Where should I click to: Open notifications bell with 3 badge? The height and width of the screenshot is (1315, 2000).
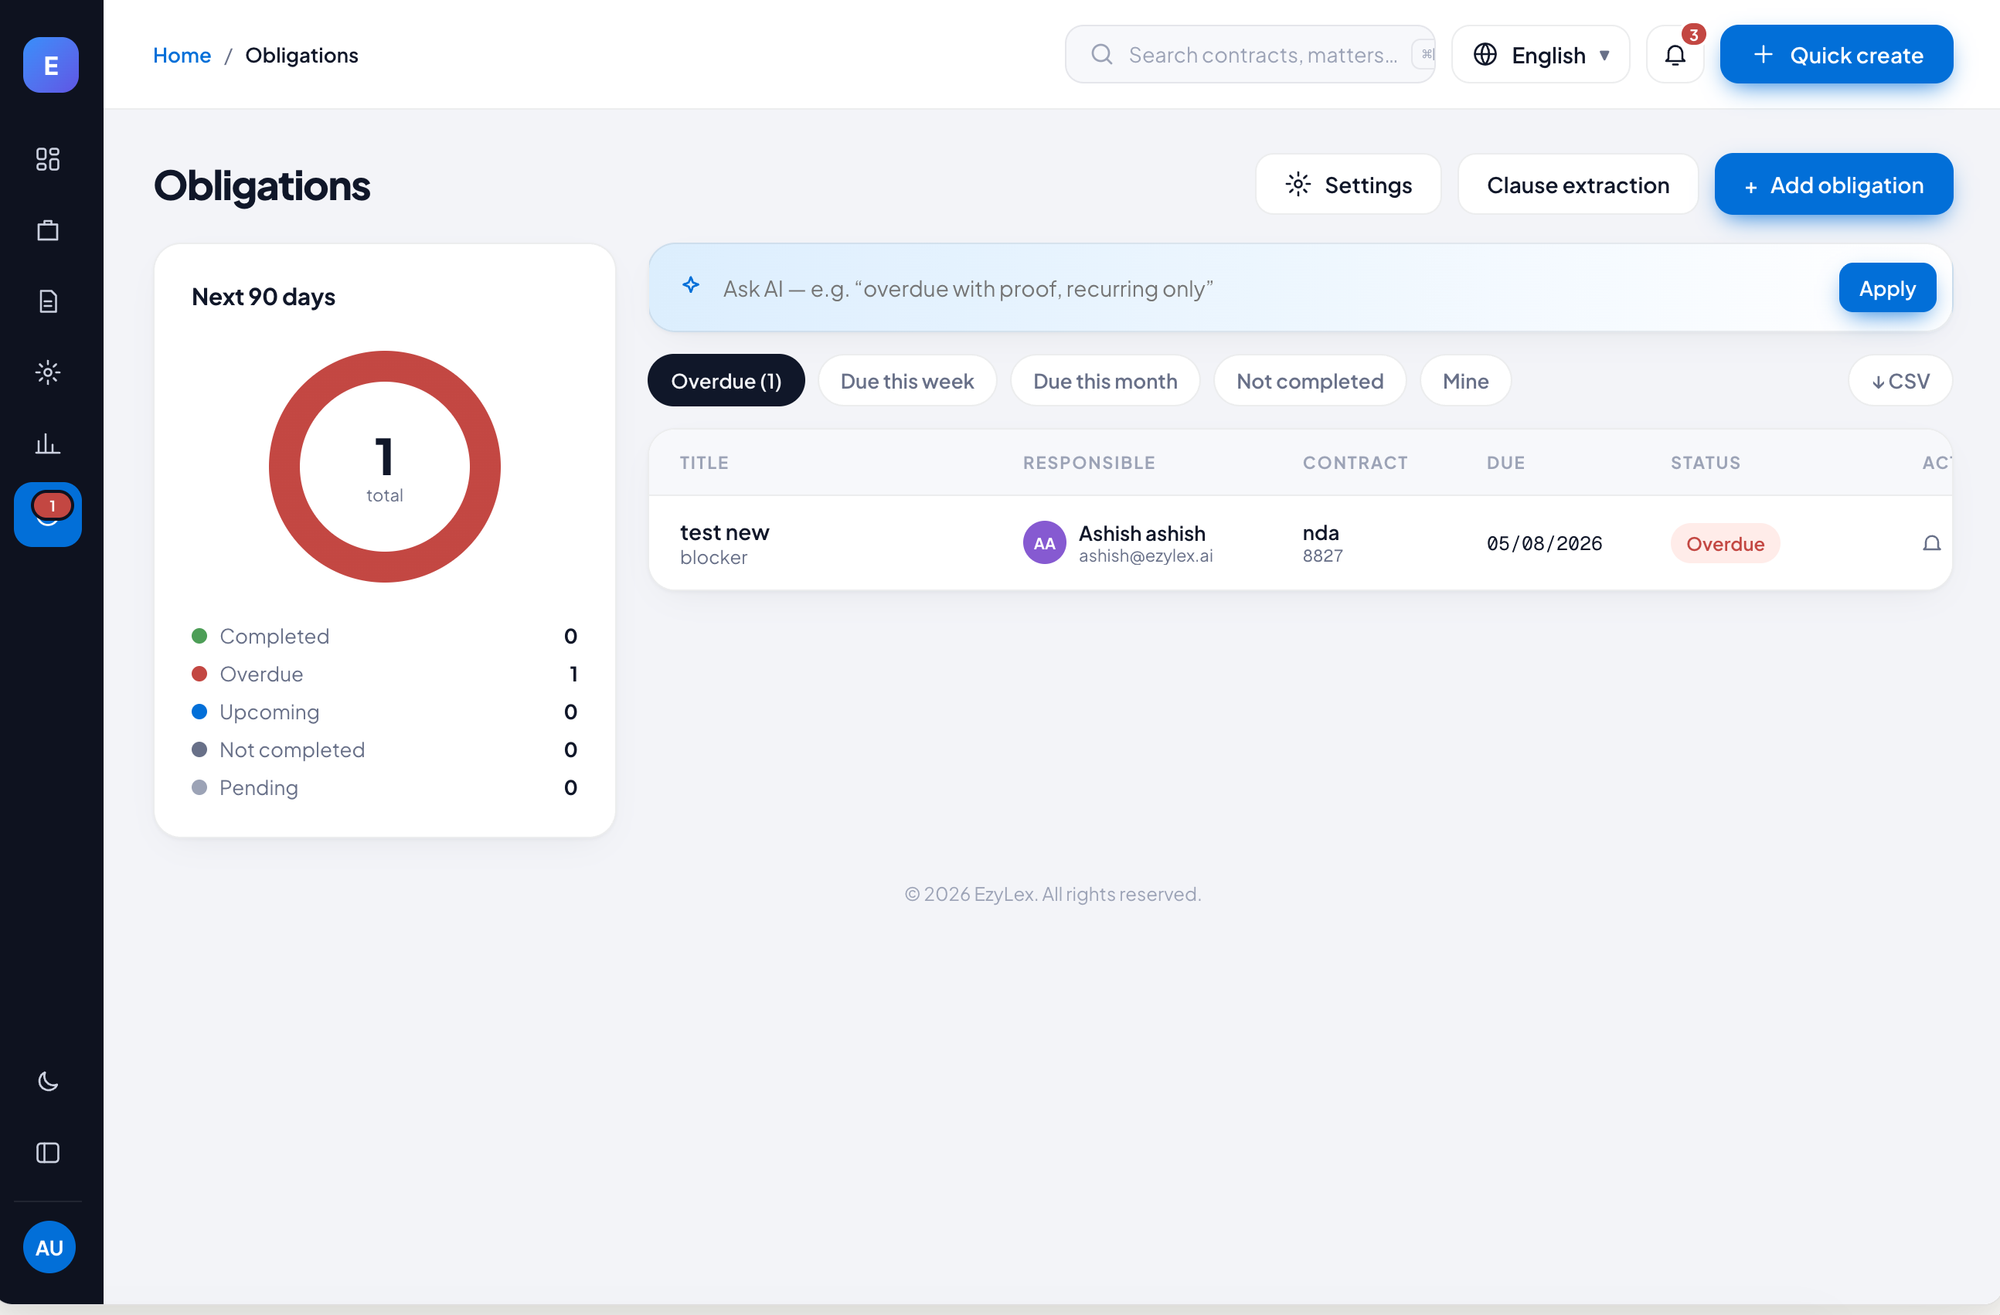pos(1675,54)
